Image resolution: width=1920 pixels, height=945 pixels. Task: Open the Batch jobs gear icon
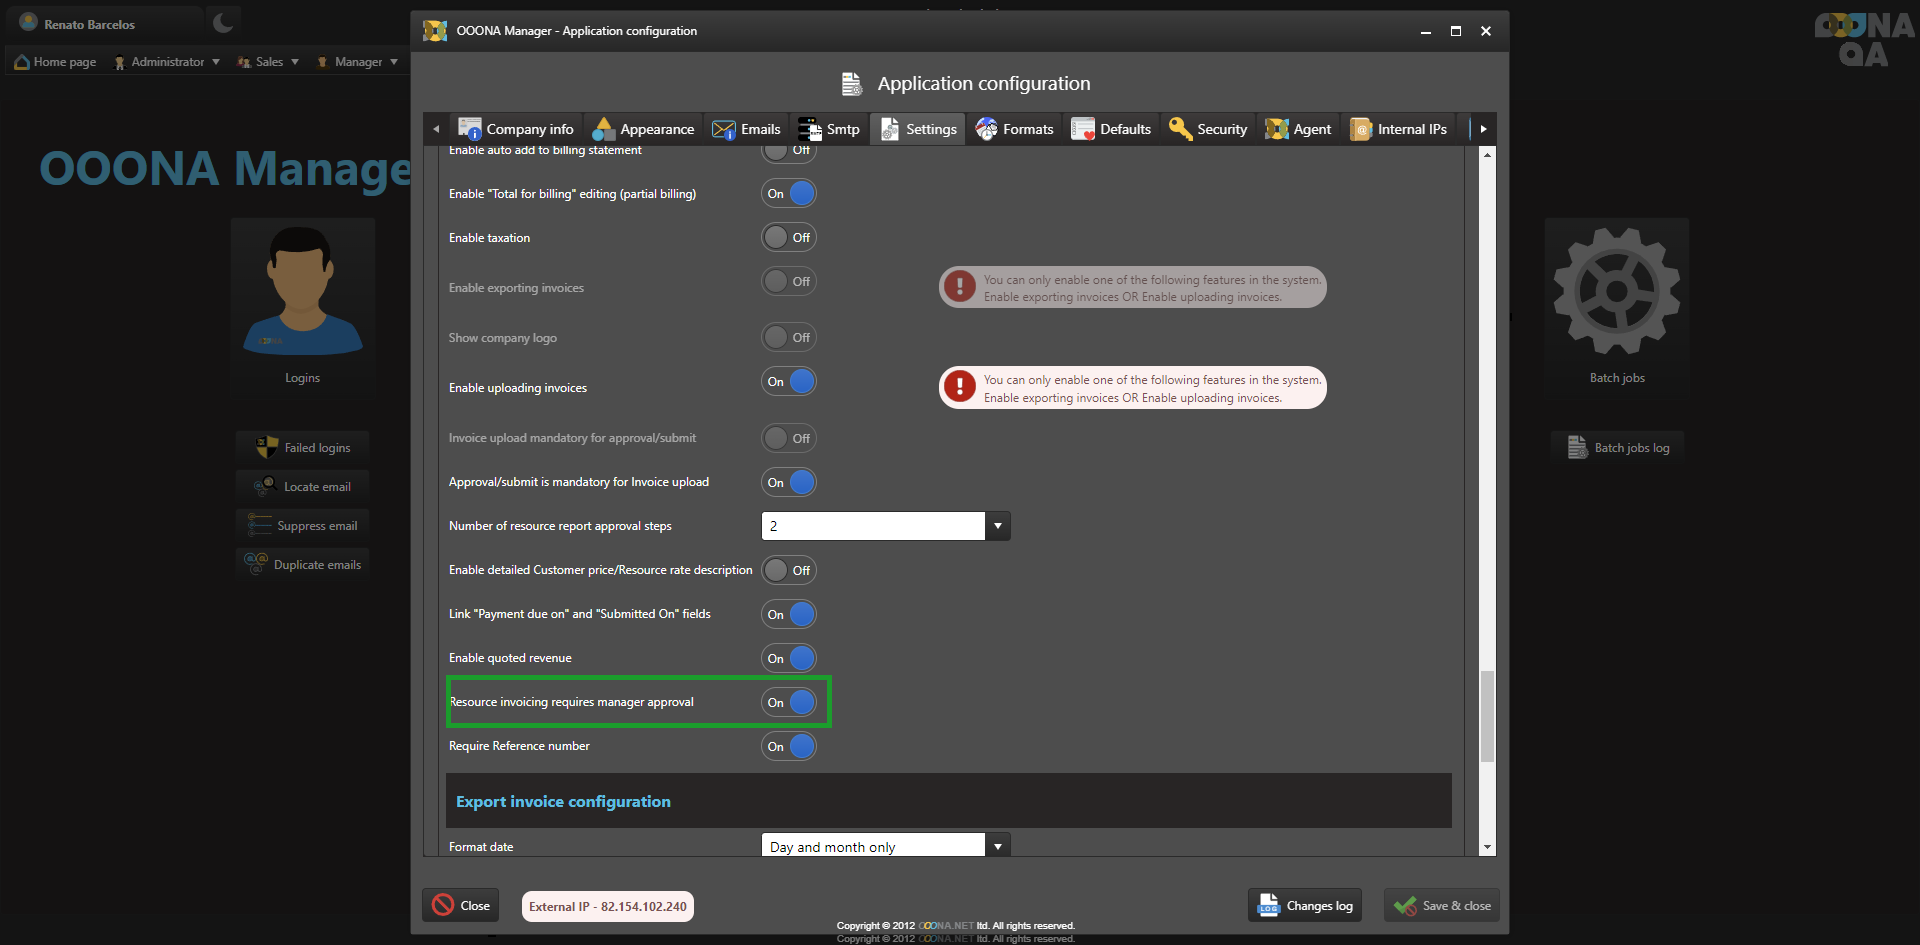coord(1616,292)
